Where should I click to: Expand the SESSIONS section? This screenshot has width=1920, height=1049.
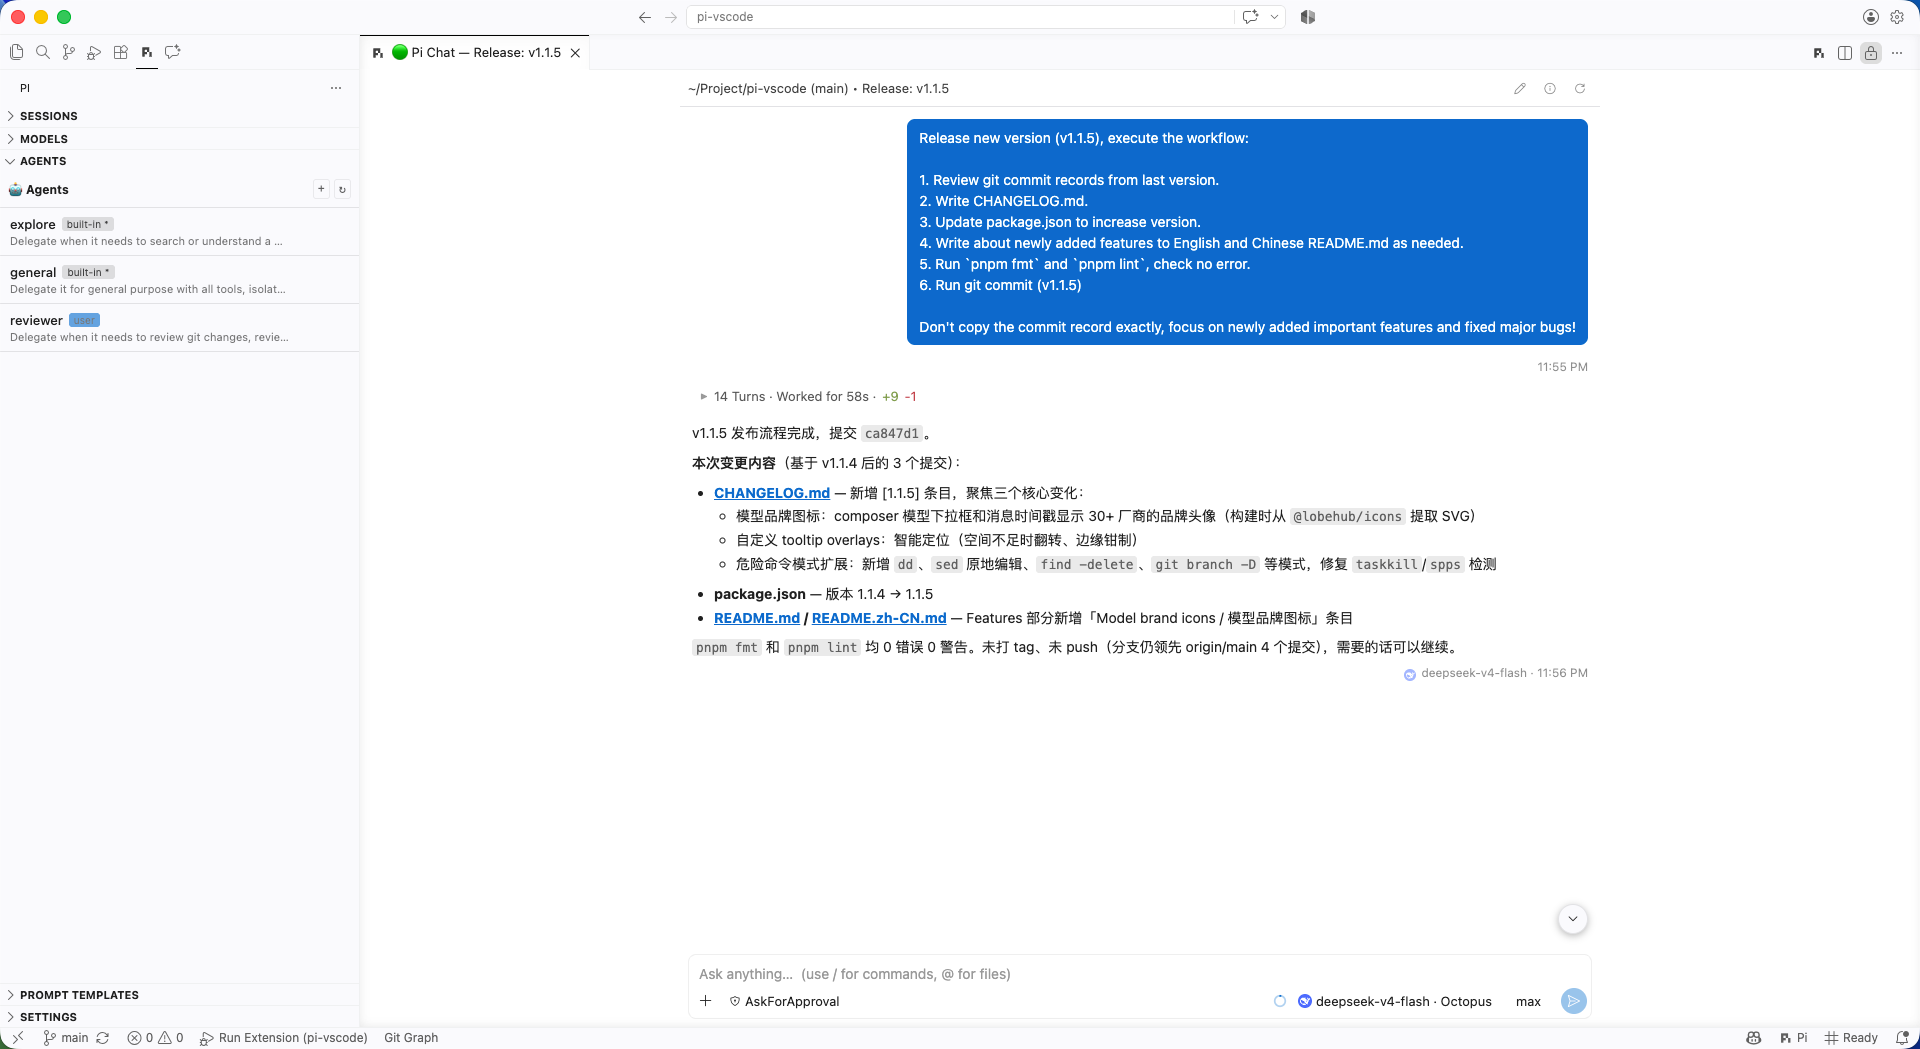180,116
